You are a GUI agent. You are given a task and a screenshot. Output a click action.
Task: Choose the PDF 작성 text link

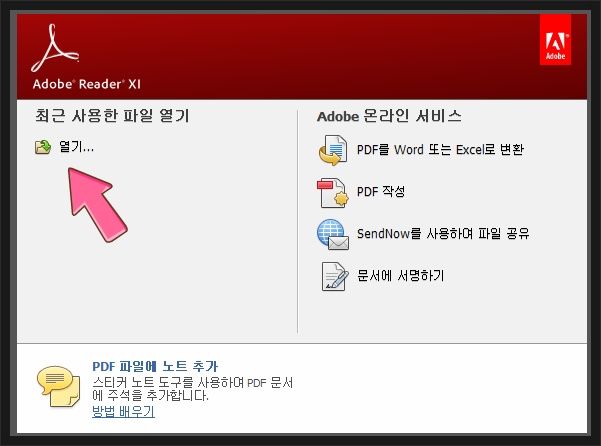tap(381, 191)
